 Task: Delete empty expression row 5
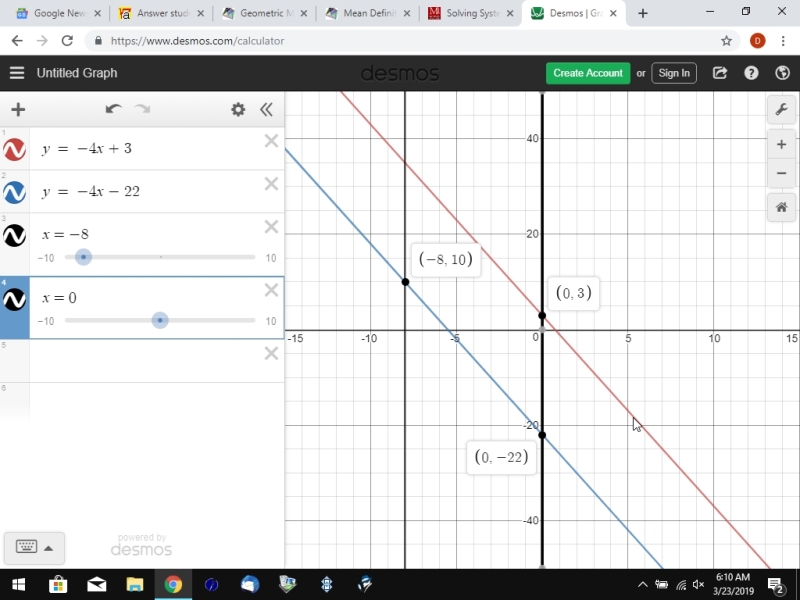271,353
